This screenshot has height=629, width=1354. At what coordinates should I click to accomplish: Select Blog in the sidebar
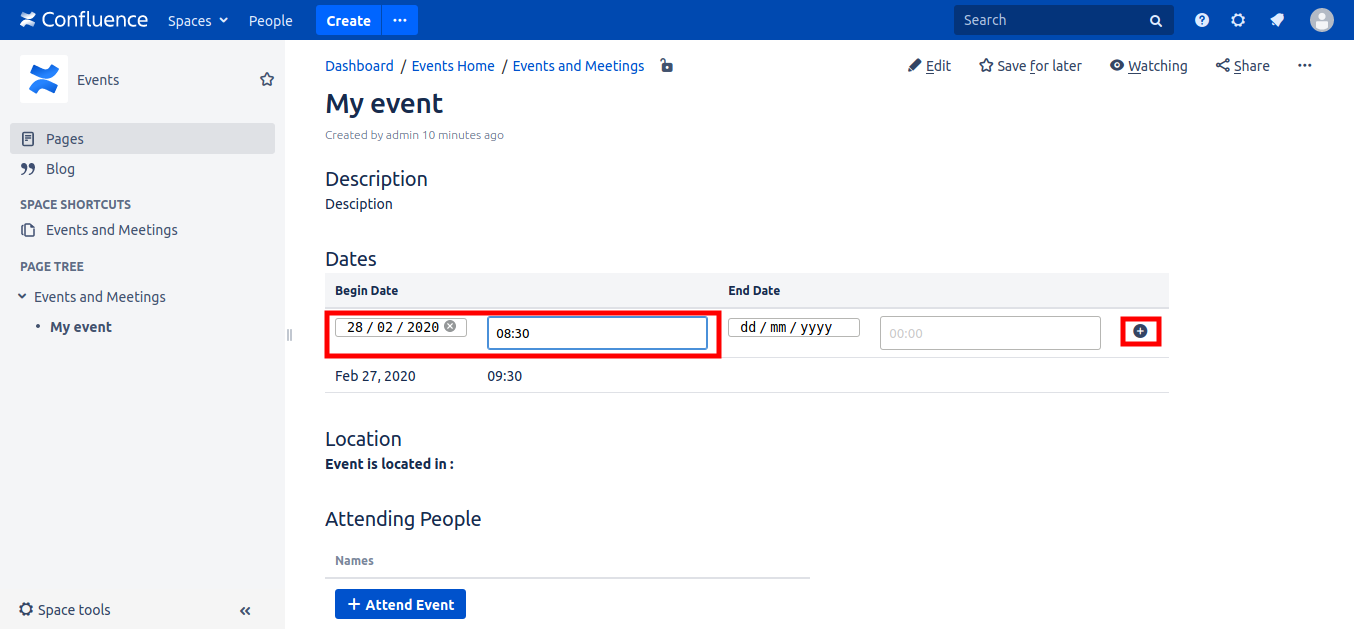(x=60, y=169)
